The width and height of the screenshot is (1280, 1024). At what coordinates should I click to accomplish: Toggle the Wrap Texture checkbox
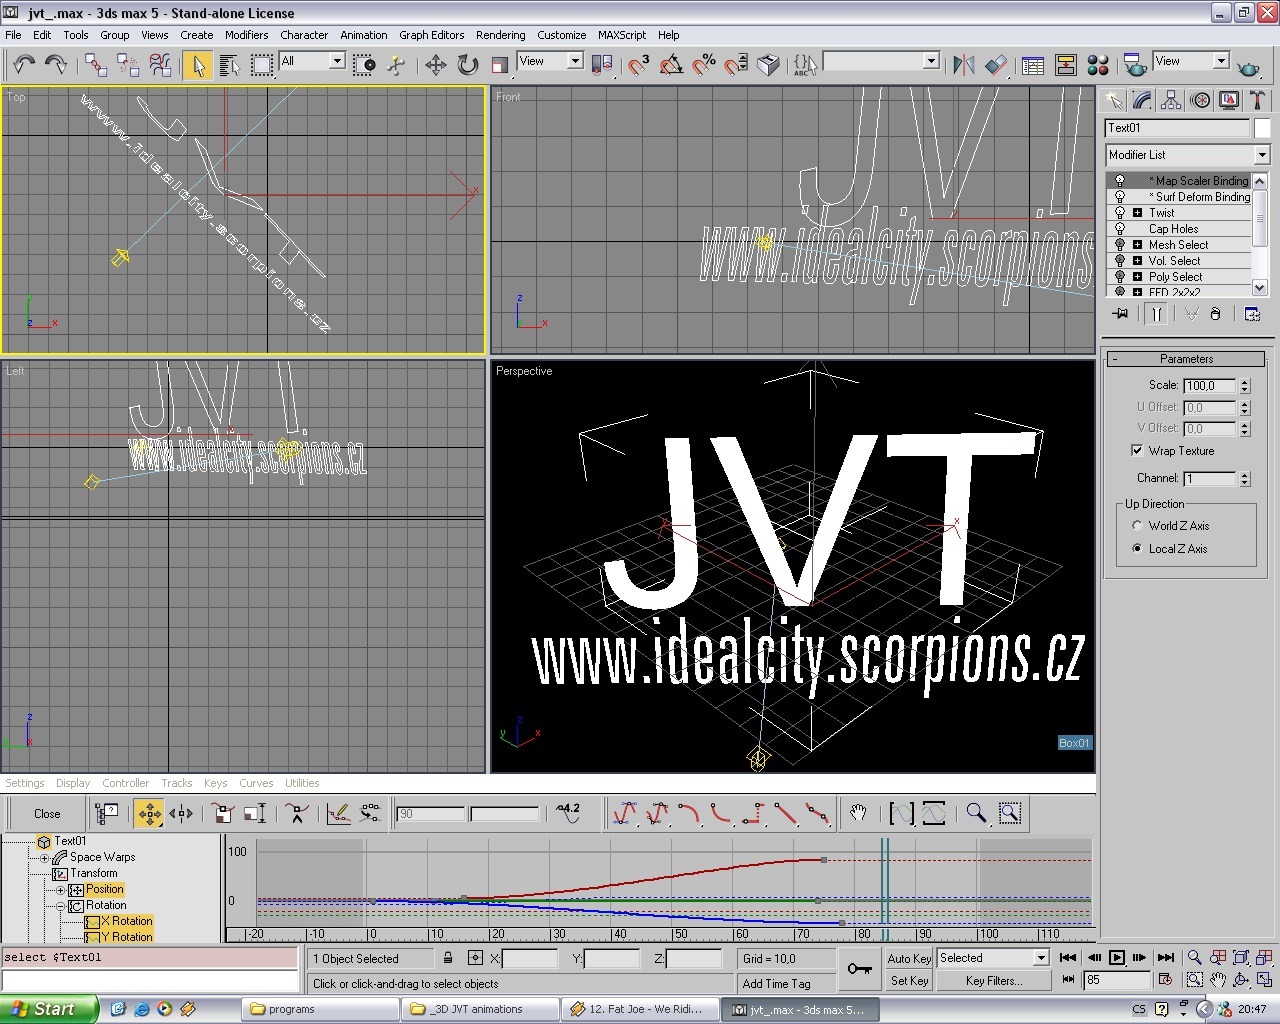point(1137,451)
